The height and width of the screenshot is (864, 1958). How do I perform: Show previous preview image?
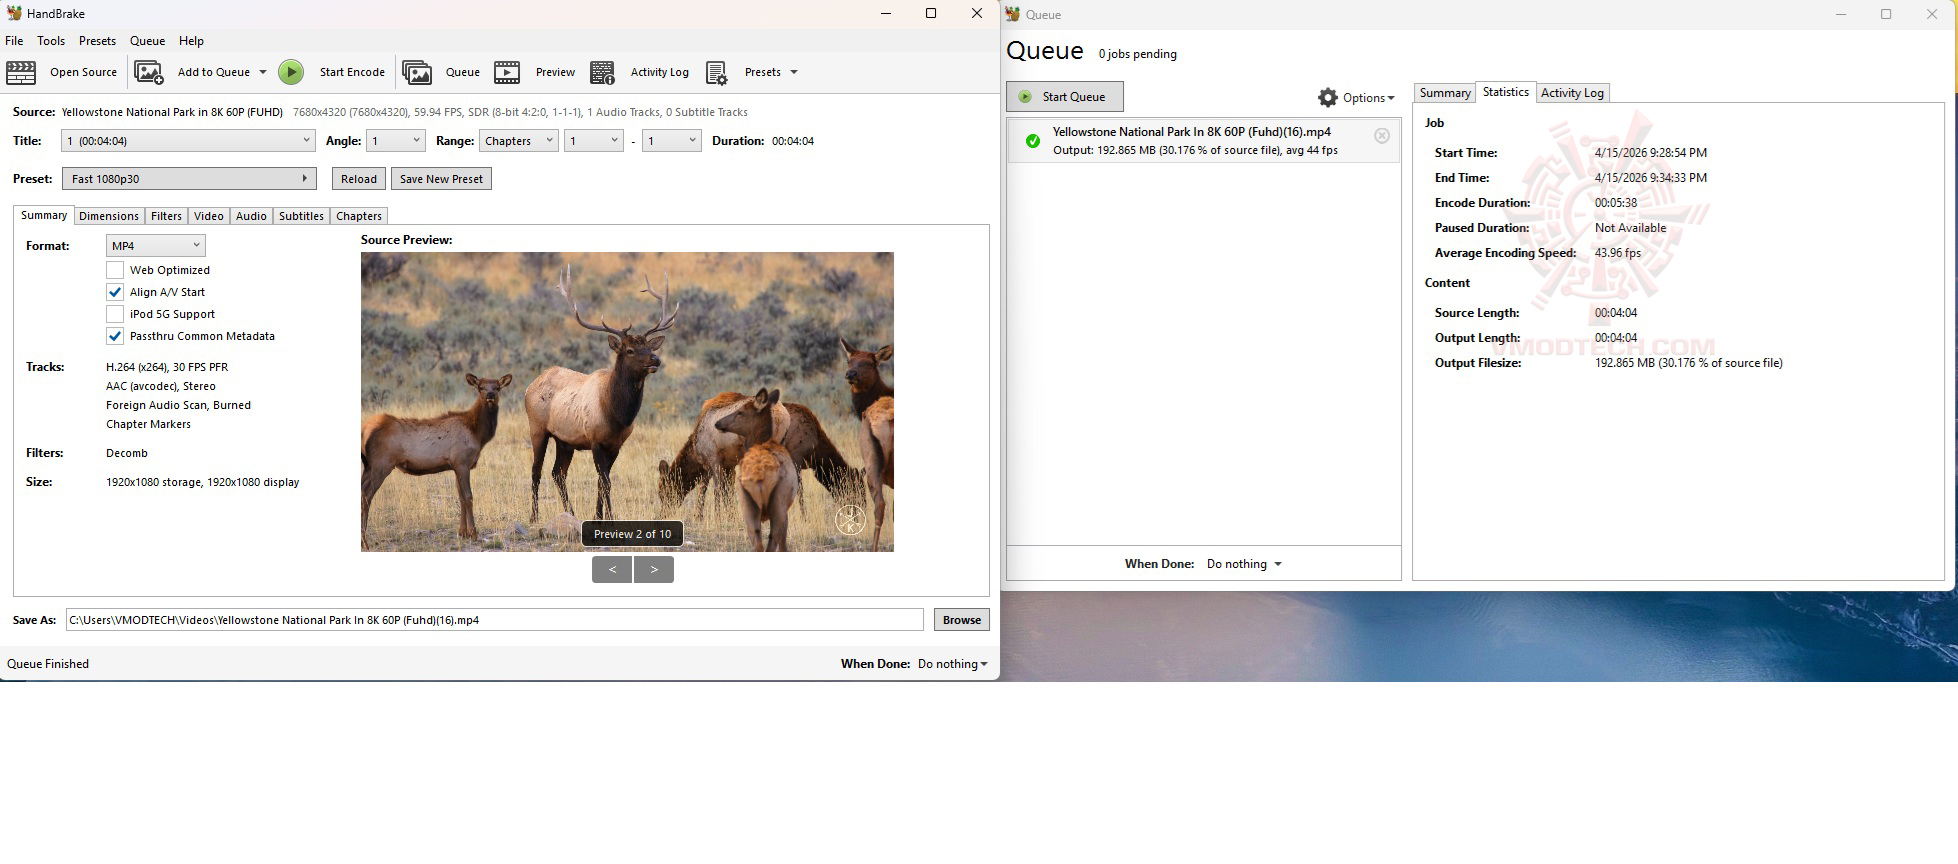coord(612,569)
